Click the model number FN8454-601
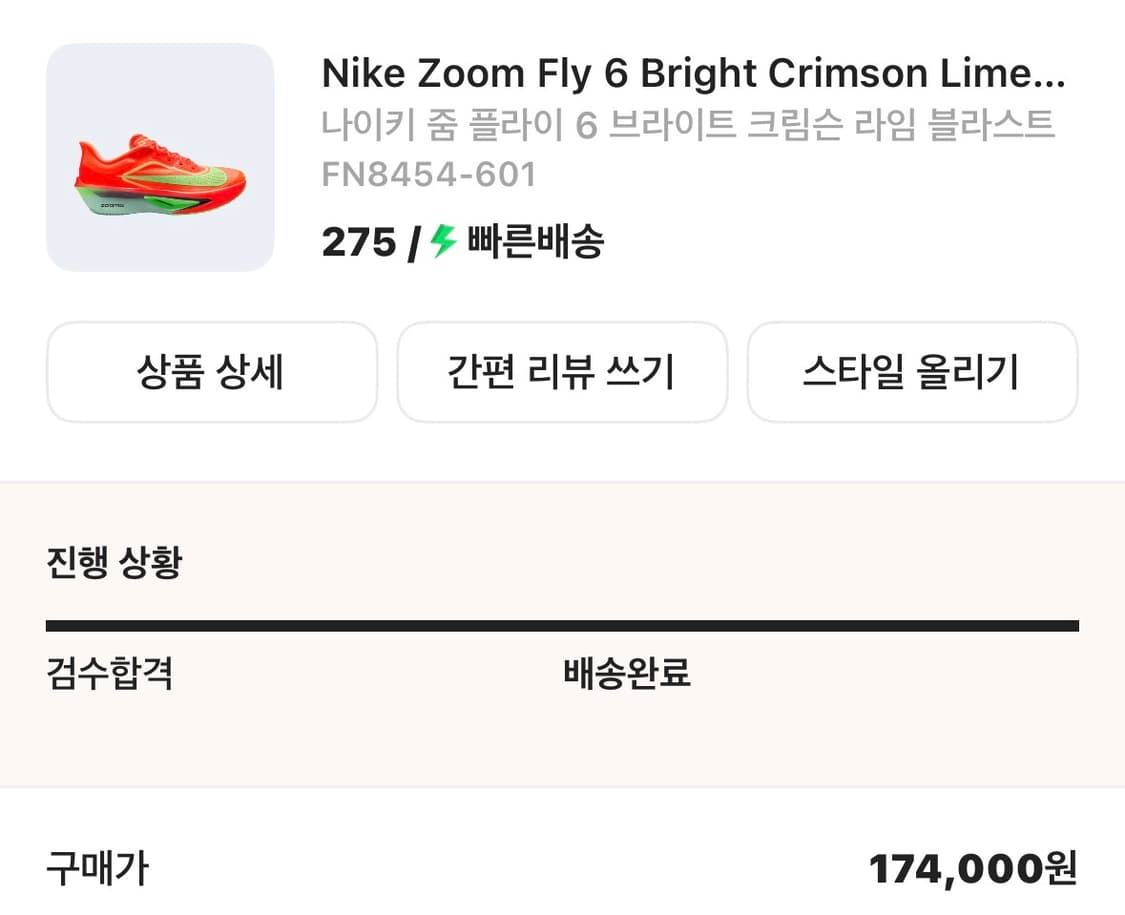Viewport: 1125px width, 915px height. pyautogui.click(x=429, y=175)
